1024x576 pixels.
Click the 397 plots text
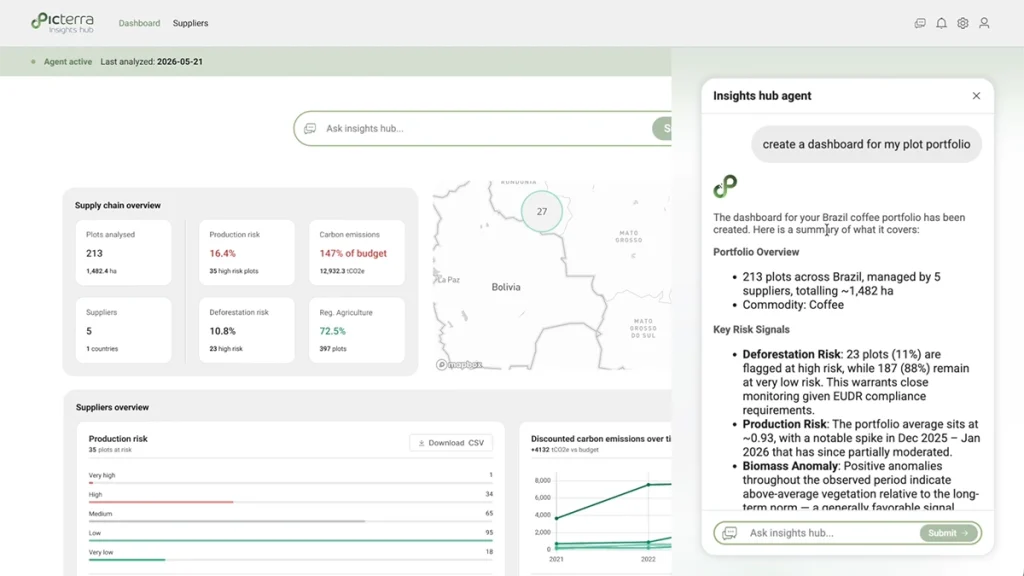(332, 349)
